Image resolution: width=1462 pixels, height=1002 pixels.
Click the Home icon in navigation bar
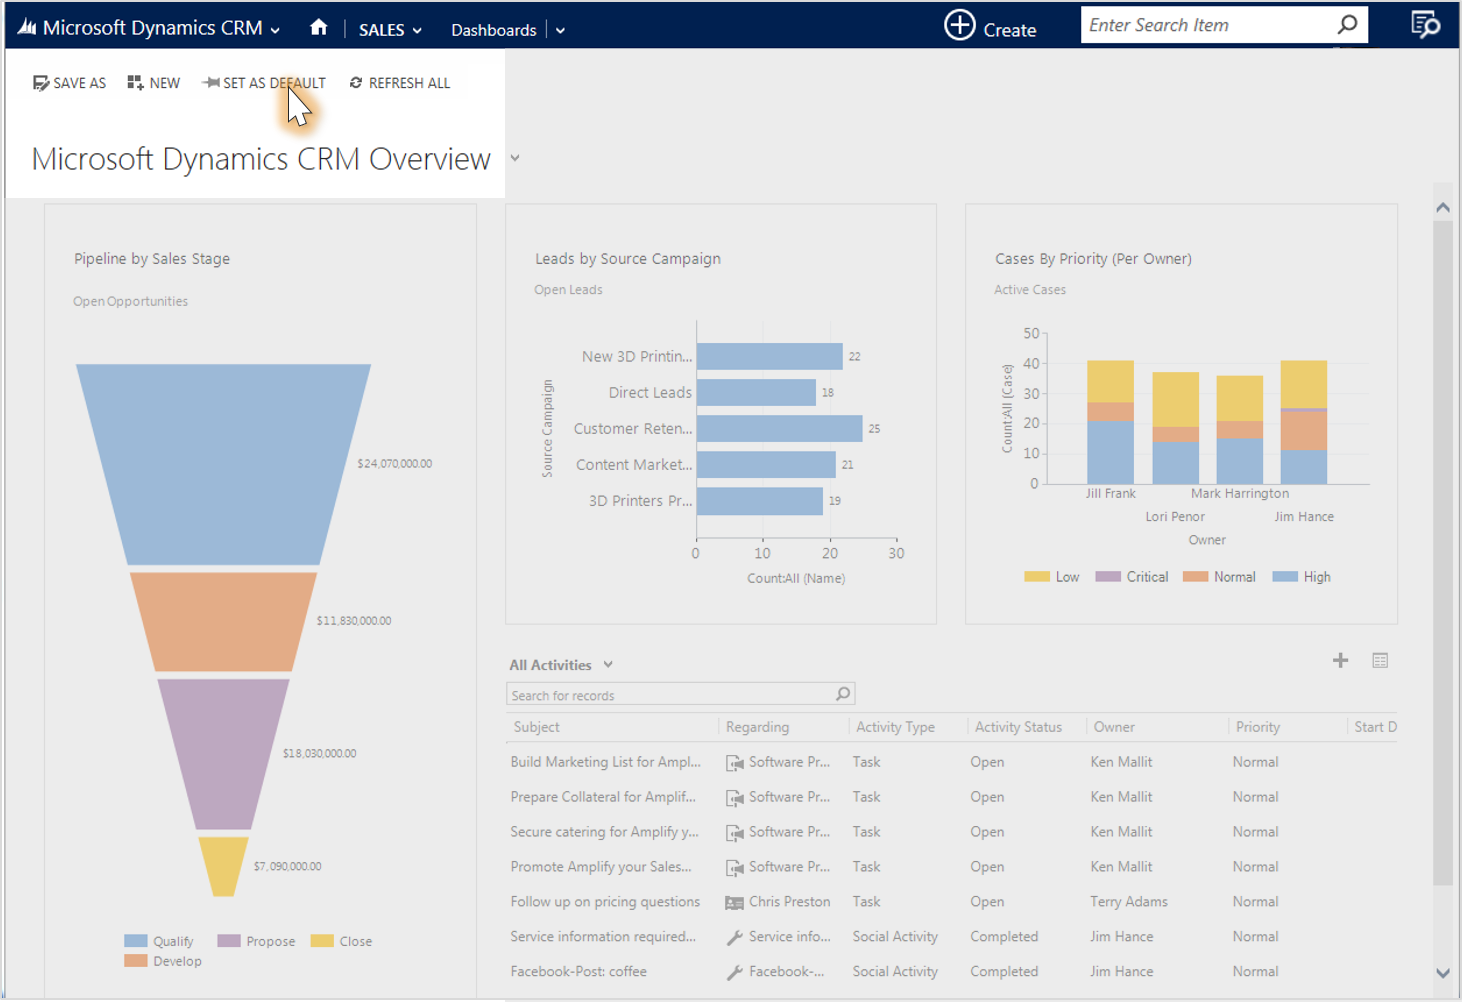point(318,28)
